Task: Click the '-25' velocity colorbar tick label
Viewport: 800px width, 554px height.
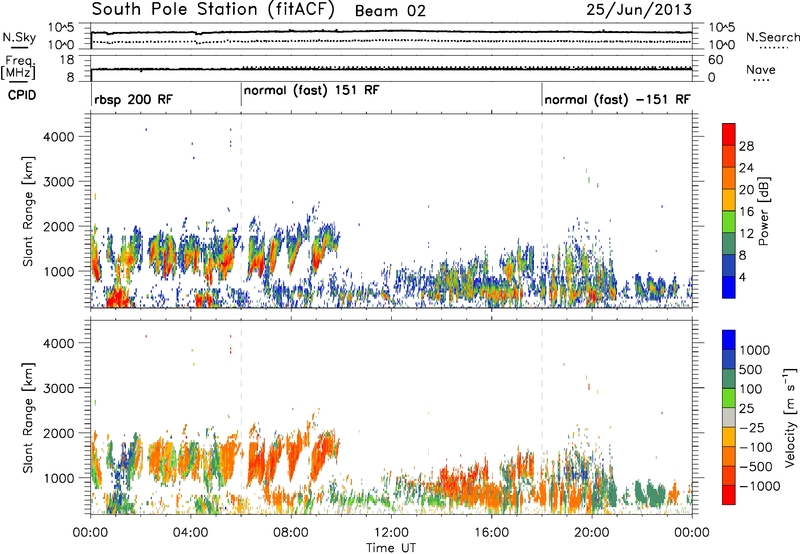Action: coord(752,427)
